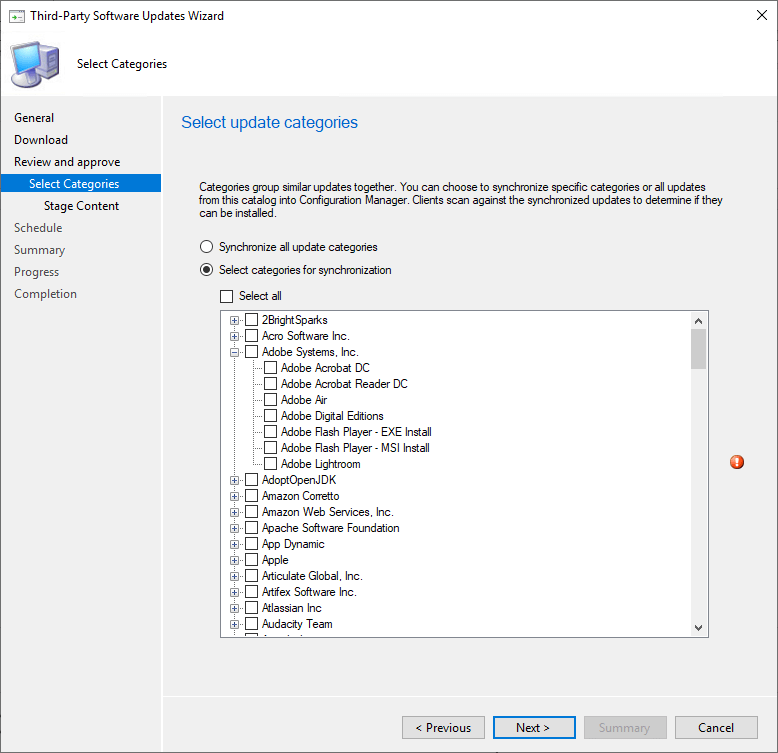The width and height of the screenshot is (778, 753).
Task: Check the Audacity Team checkbox
Action: pyautogui.click(x=252, y=624)
